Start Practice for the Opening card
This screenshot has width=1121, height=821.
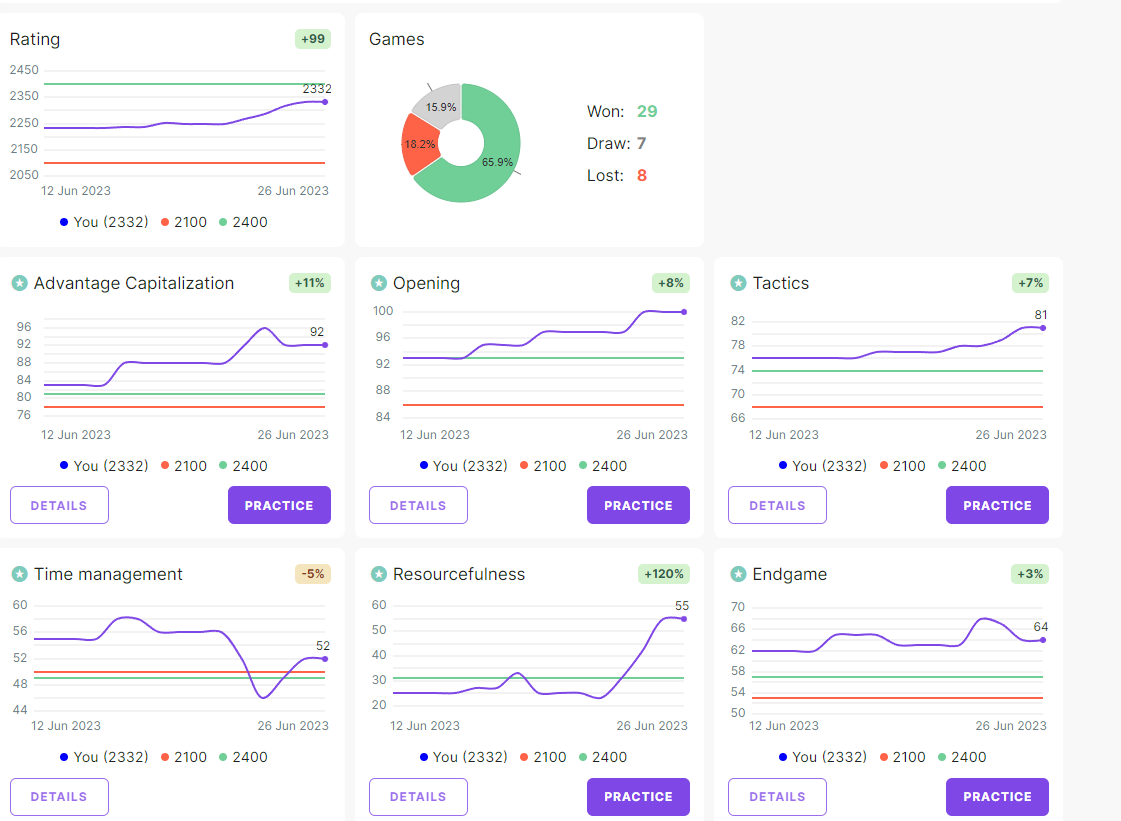pos(638,505)
